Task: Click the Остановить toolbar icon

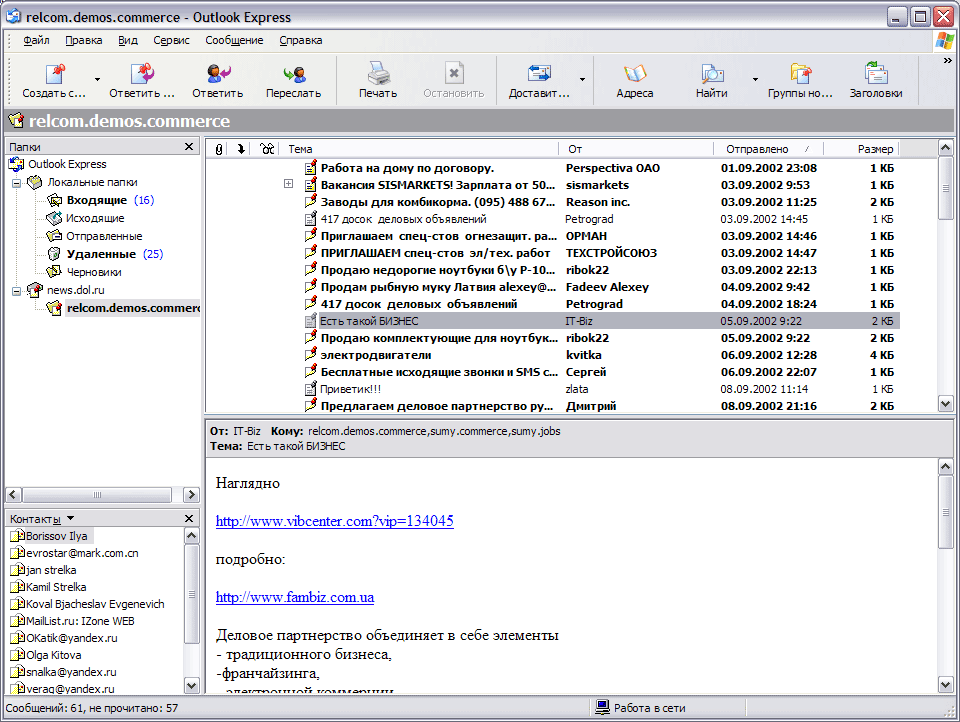Action: click(x=454, y=73)
